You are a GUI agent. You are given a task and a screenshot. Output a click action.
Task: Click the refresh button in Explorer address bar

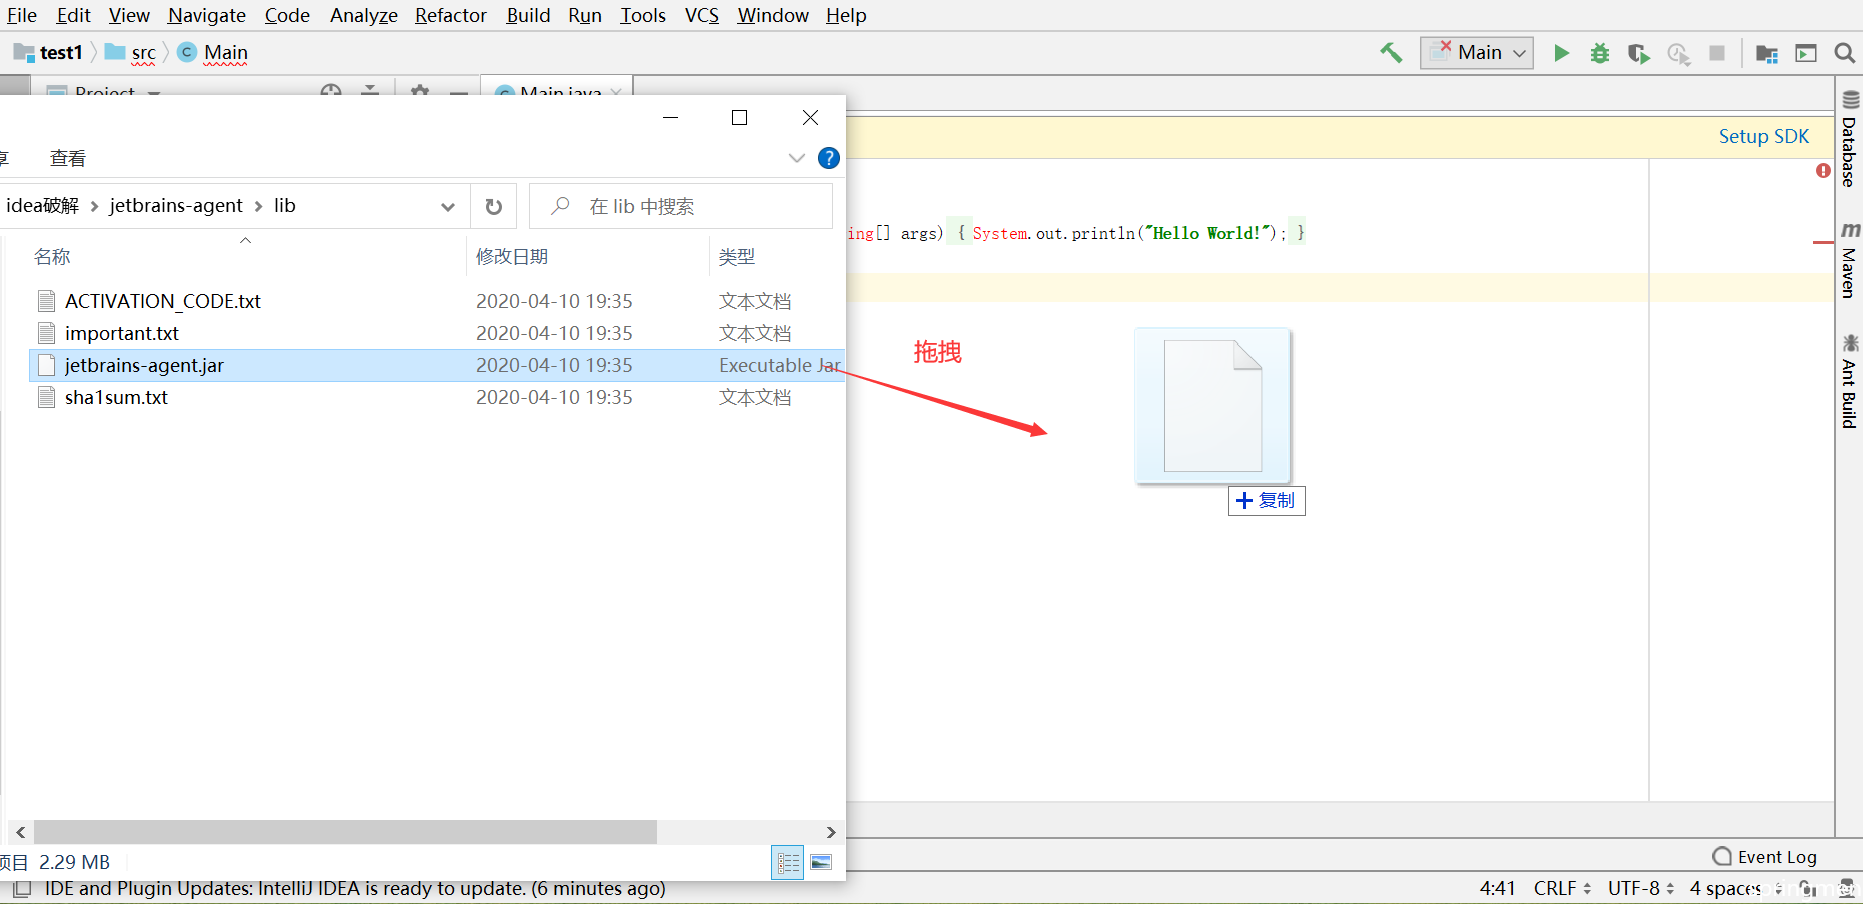493,206
